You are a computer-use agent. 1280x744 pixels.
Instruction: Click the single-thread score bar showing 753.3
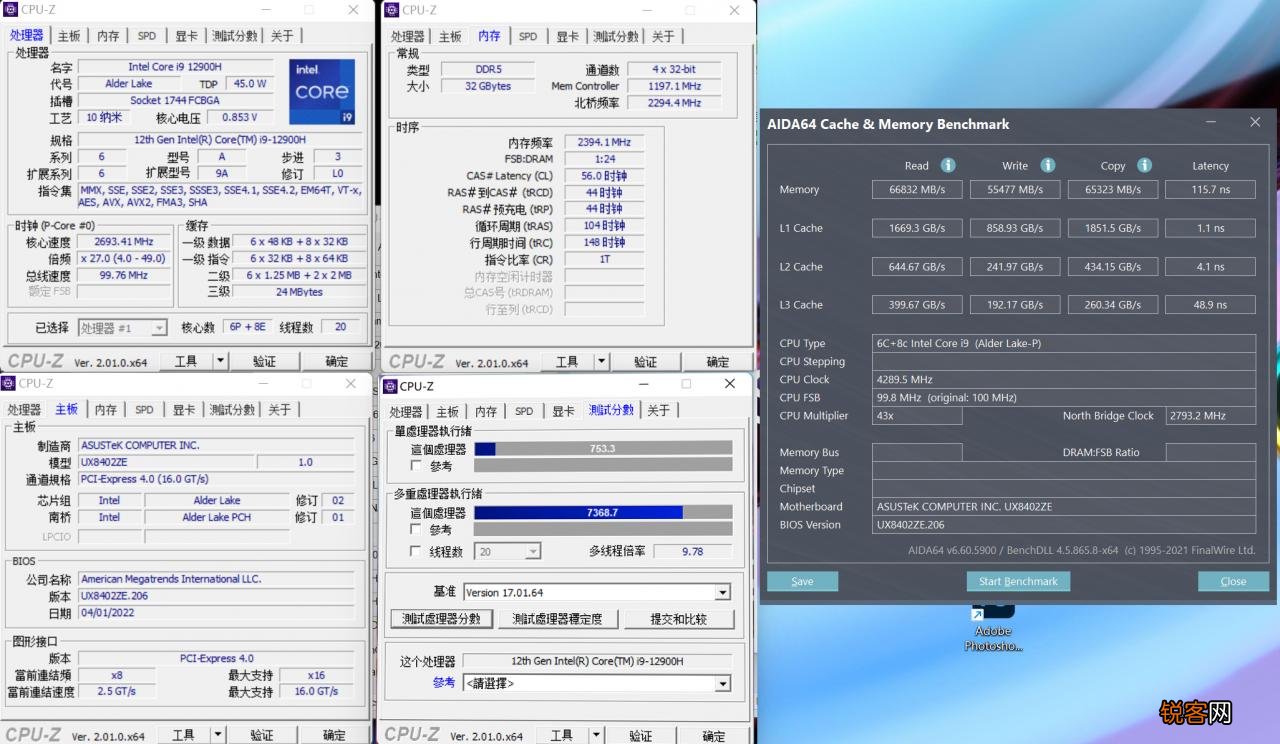(x=603, y=449)
